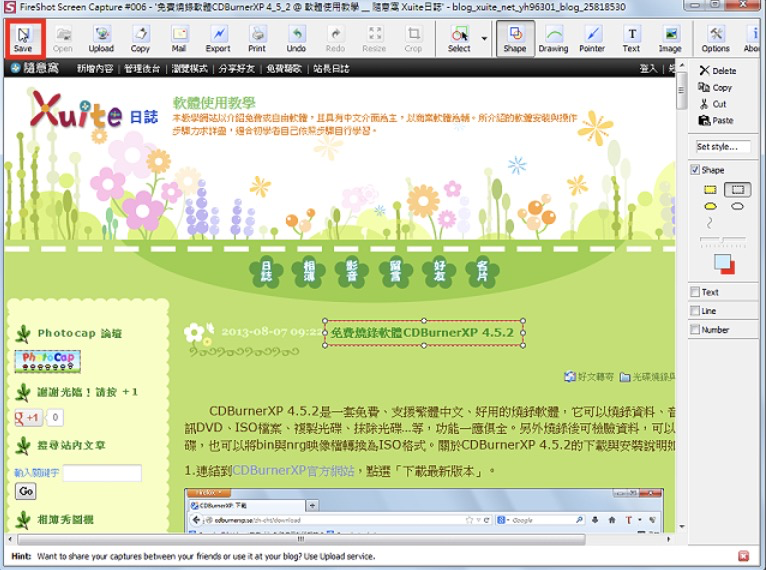Click the vertical scrollbar down arrow
Screen dimensions: 766x570
coord(682,527)
